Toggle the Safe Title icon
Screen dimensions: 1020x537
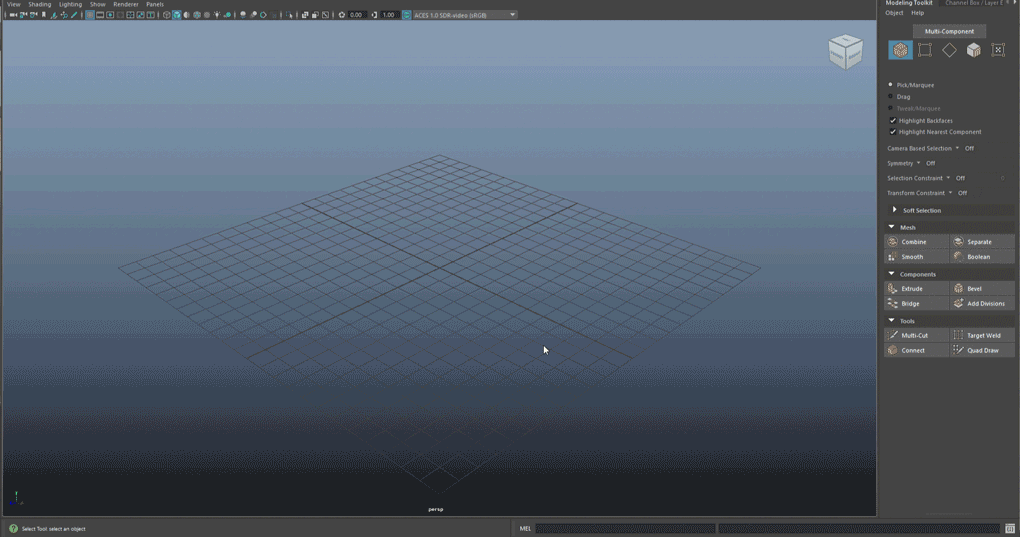[151, 15]
